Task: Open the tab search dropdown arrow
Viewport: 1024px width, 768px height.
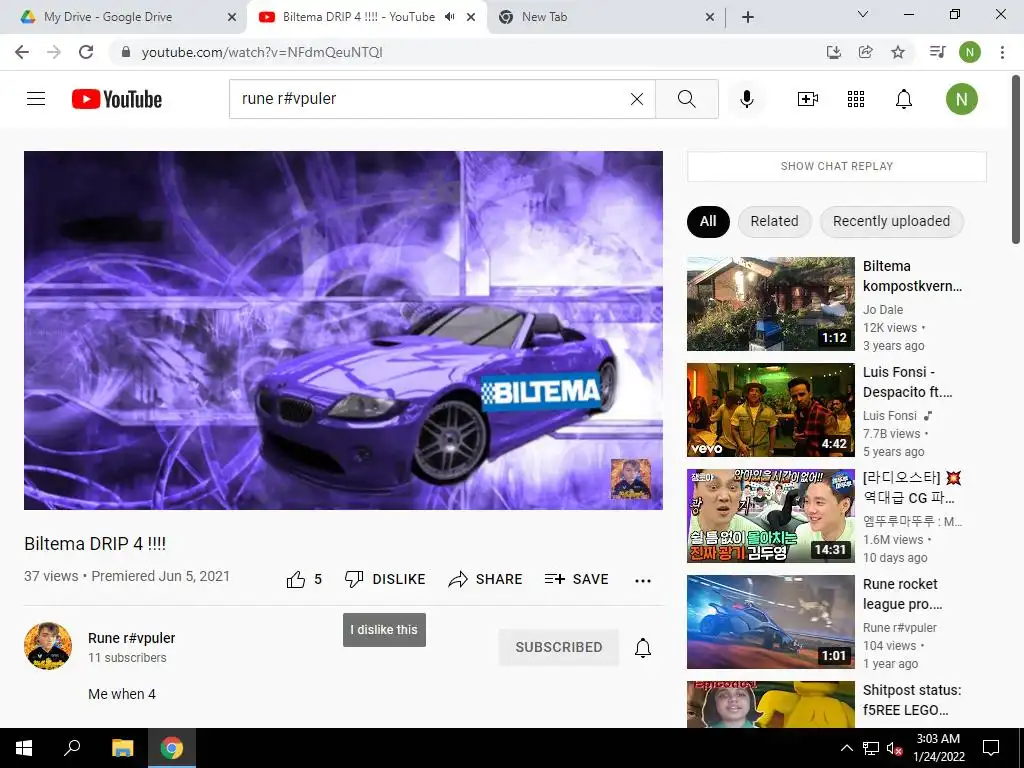Action: click(x=863, y=14)
